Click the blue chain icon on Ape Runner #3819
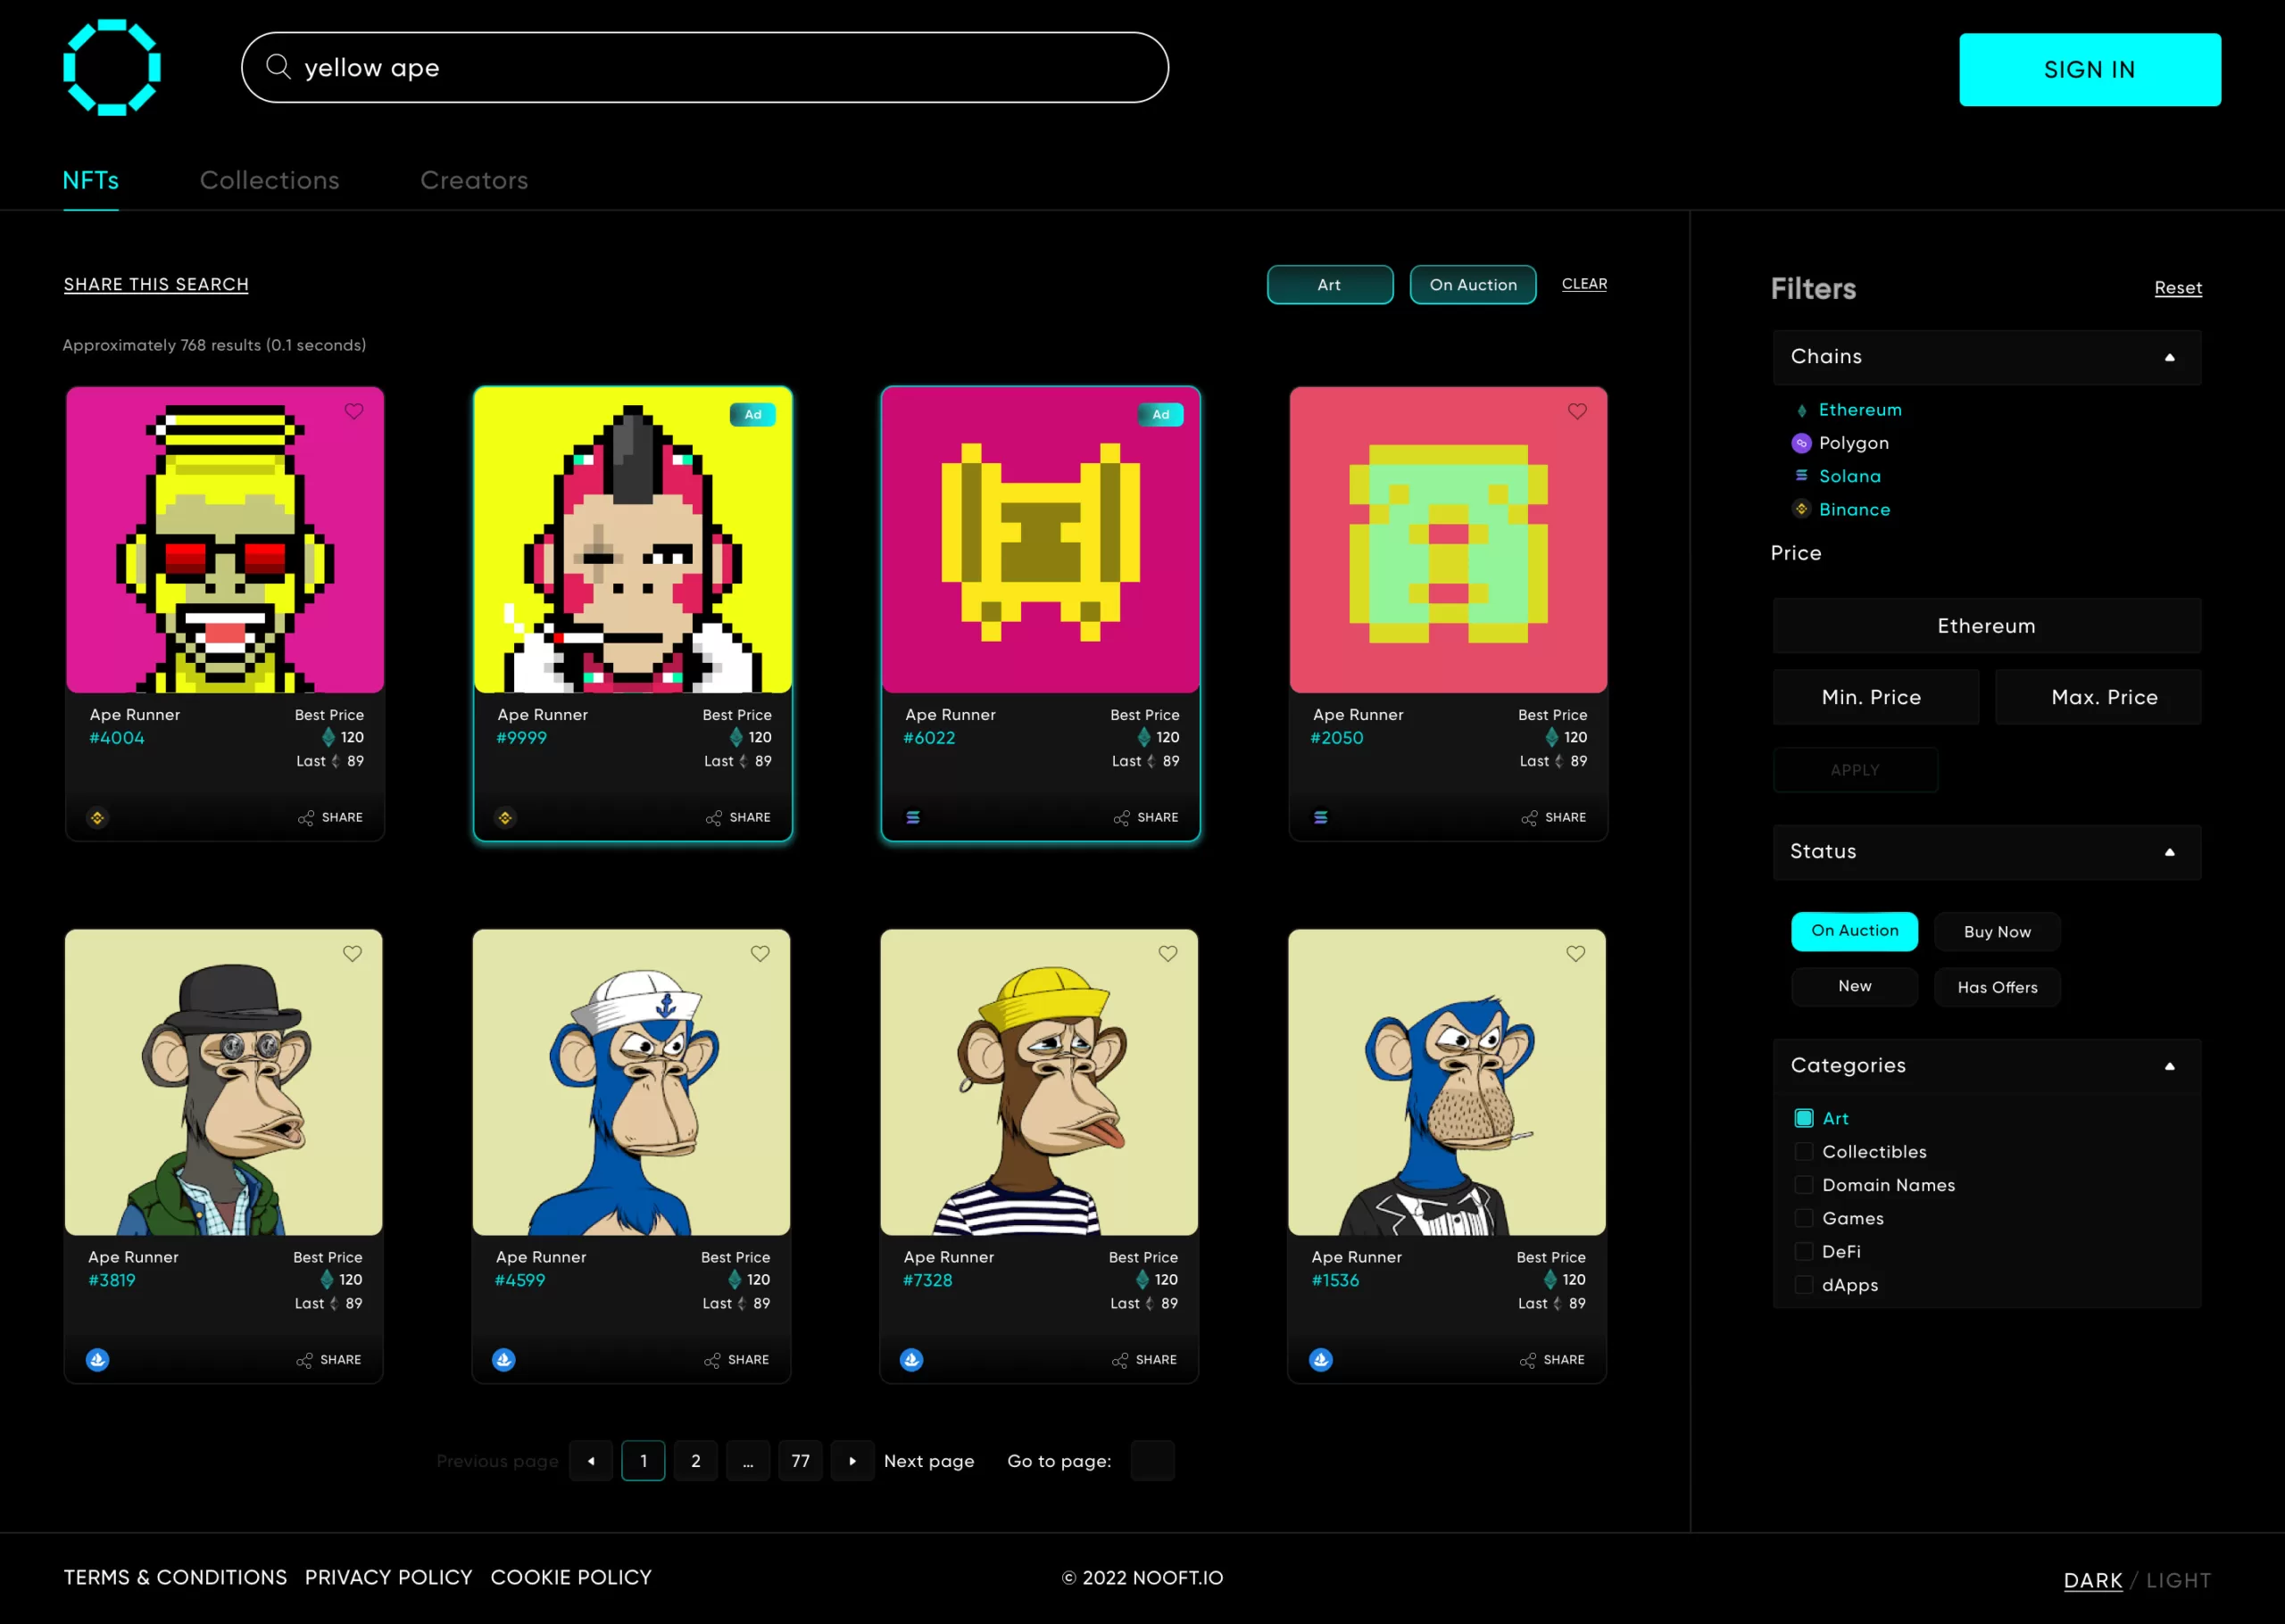The width and height of the screenshot is (2285, 1624). [97, 1360]
